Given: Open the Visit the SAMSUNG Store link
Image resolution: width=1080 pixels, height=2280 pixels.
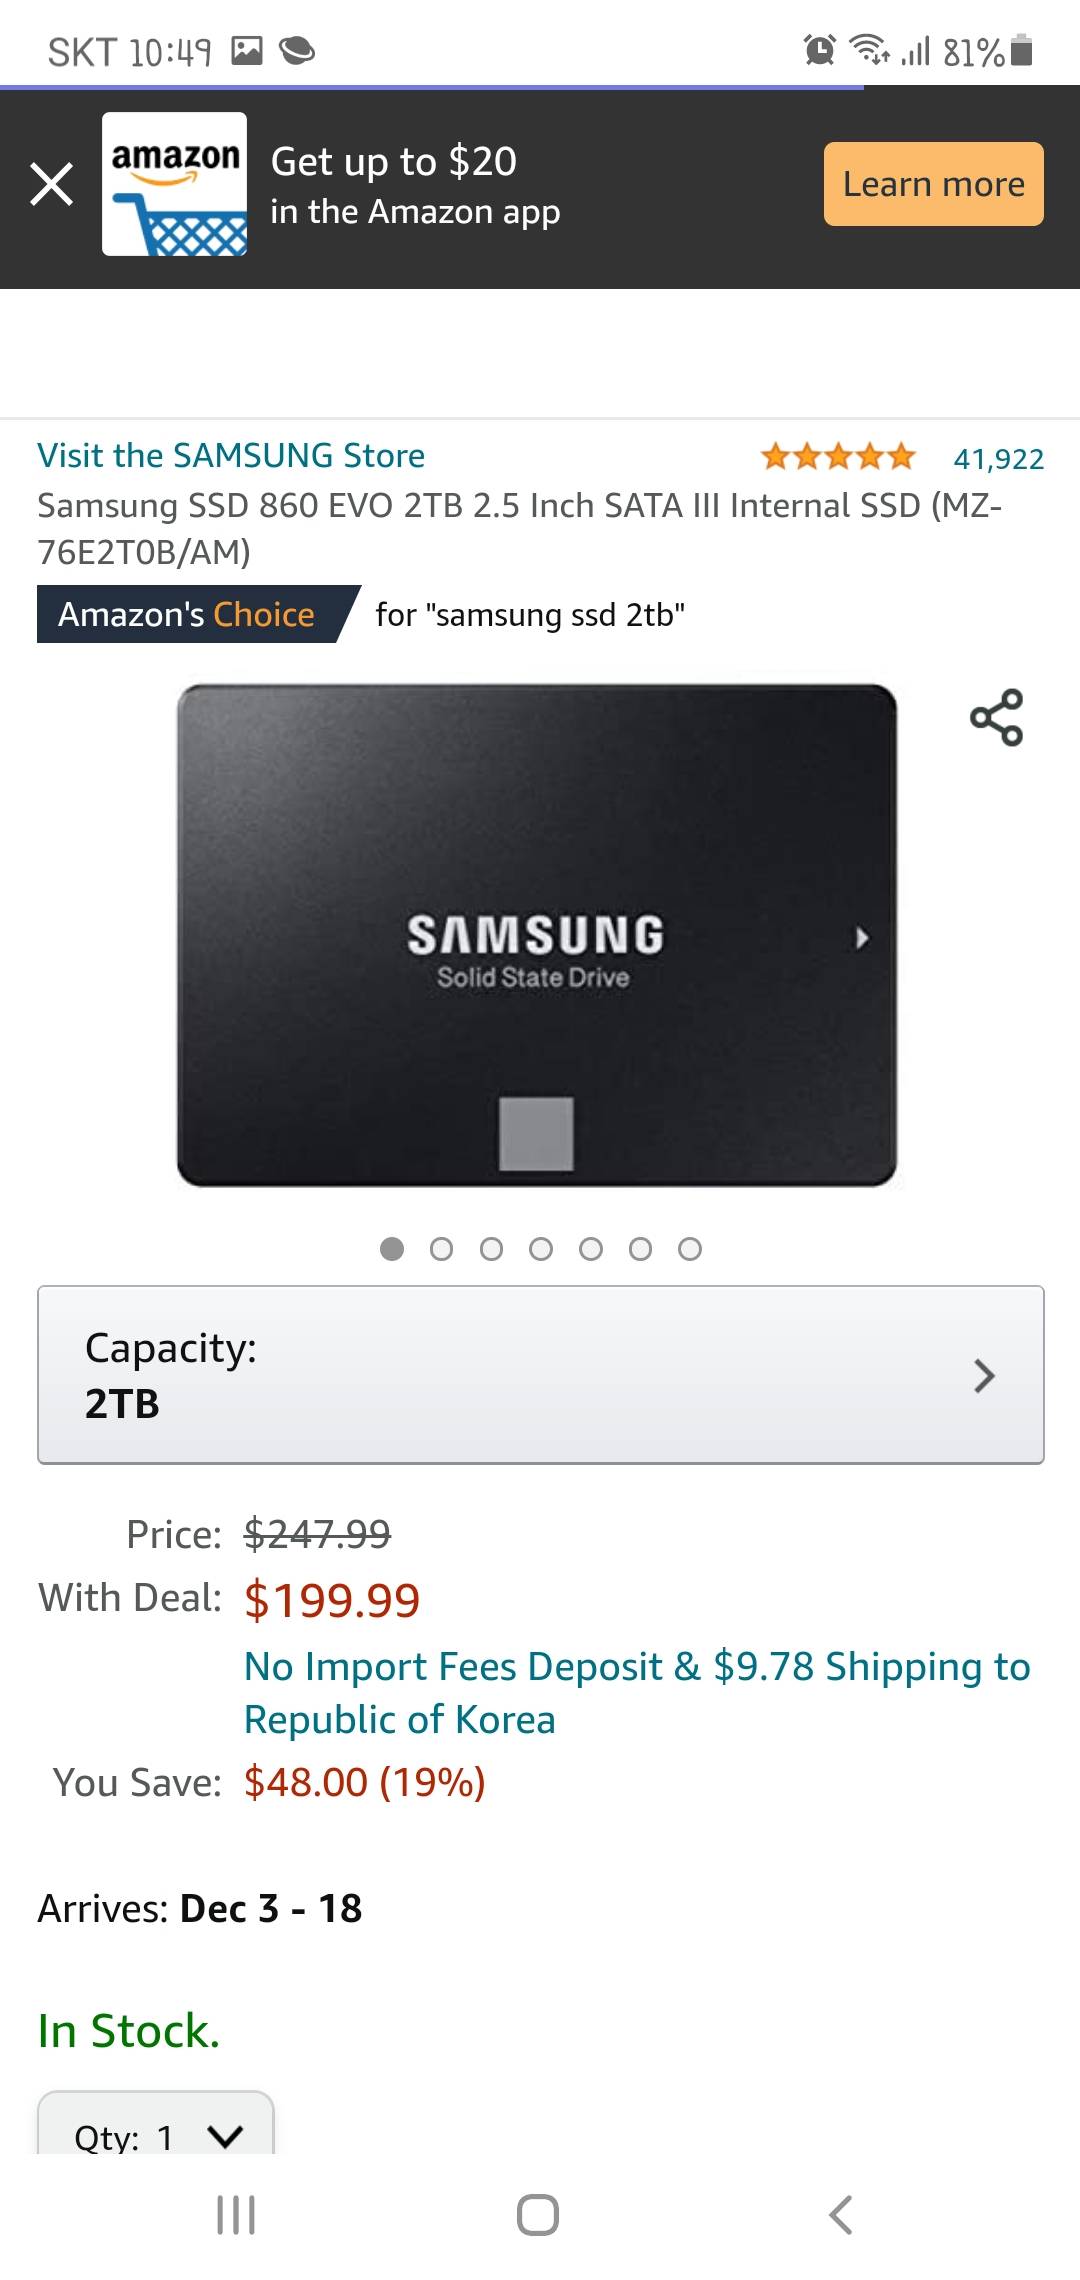Looking at the screenshot, I should click(231, 456).
